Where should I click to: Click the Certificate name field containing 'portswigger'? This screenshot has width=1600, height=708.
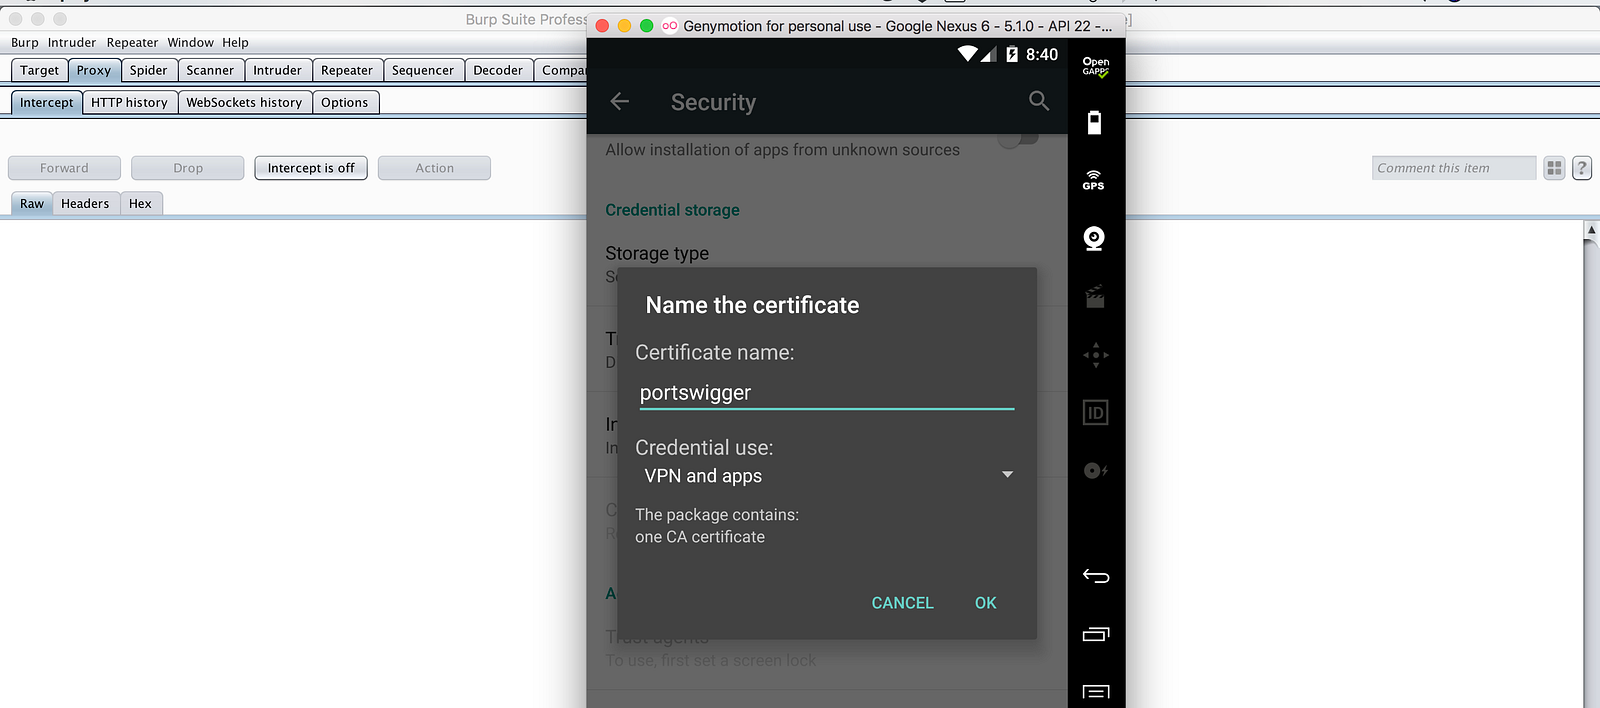pyautogui.click(x=827, y=393)
